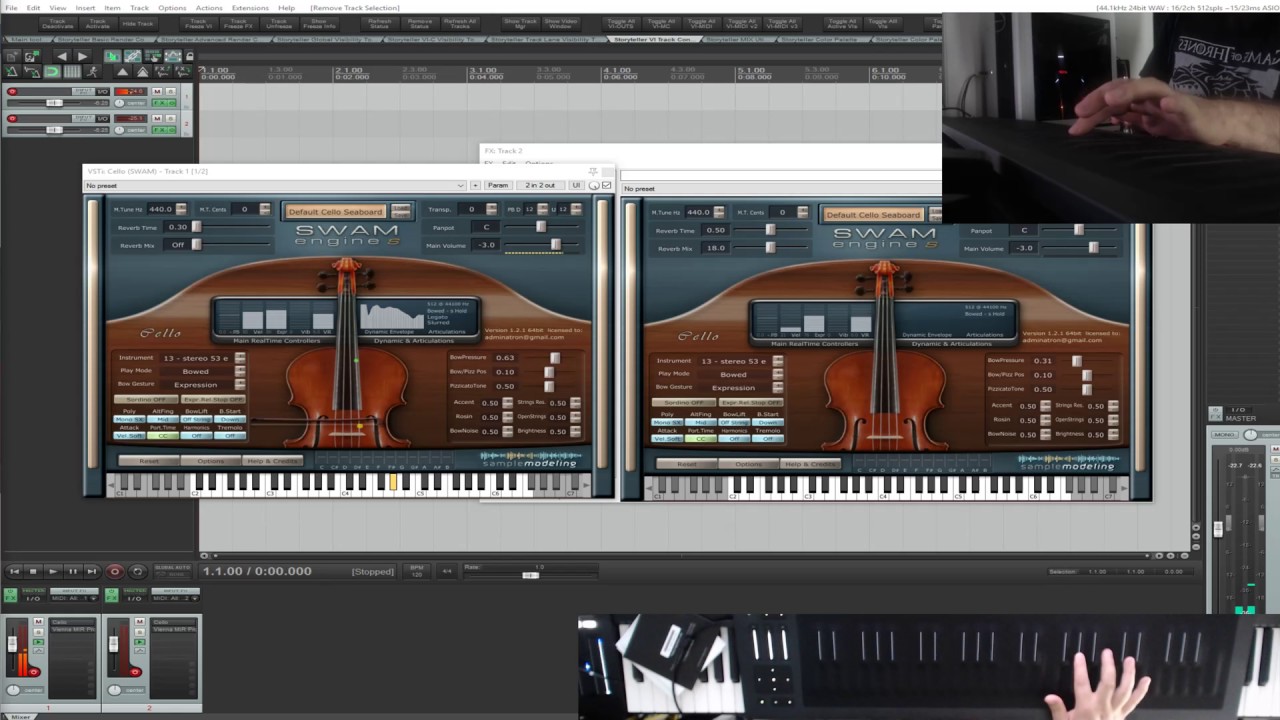1280x720 pixels.
Task: Click the BPM 120 tempo field
Action: (x=417, y=571)
